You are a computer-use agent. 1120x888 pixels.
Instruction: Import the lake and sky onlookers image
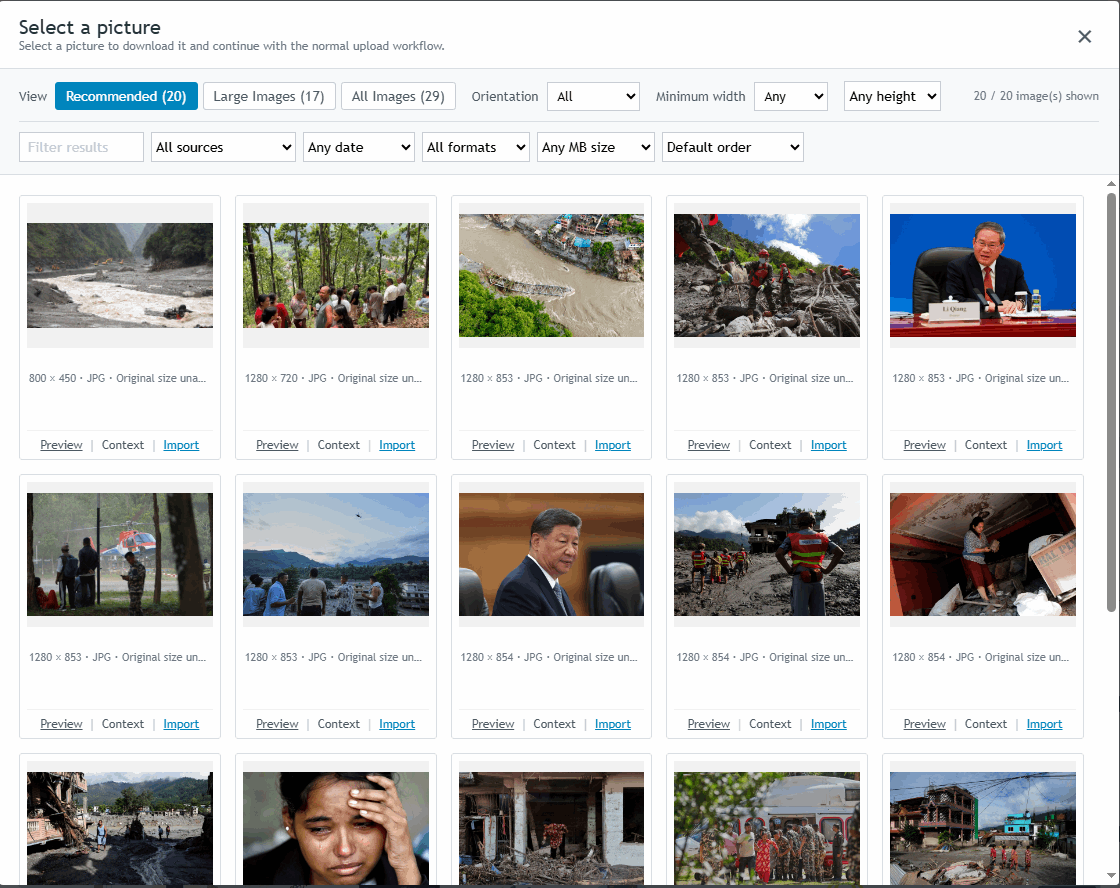click(397, 724)
